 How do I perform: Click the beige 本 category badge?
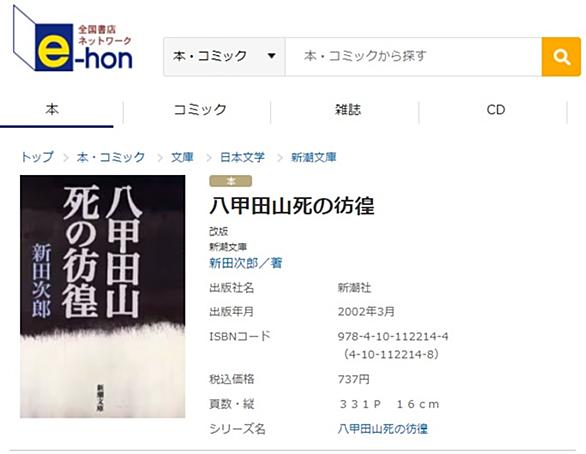(231, 181)
